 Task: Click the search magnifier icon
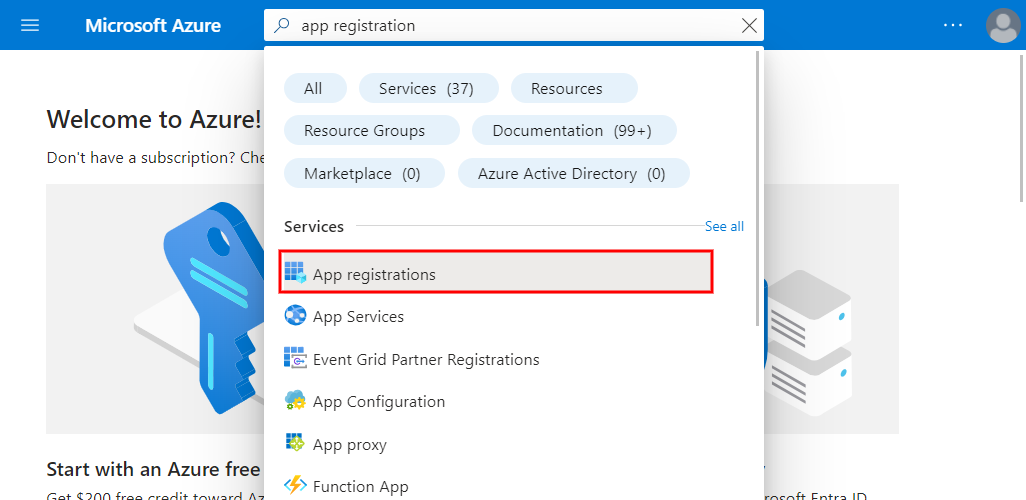point(282,26)
